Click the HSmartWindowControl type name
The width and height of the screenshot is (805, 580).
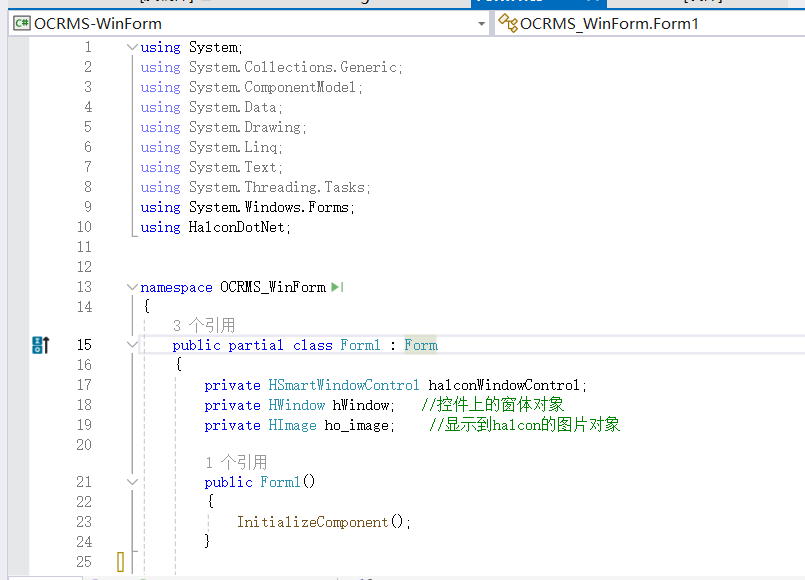(x=344, y=385)
